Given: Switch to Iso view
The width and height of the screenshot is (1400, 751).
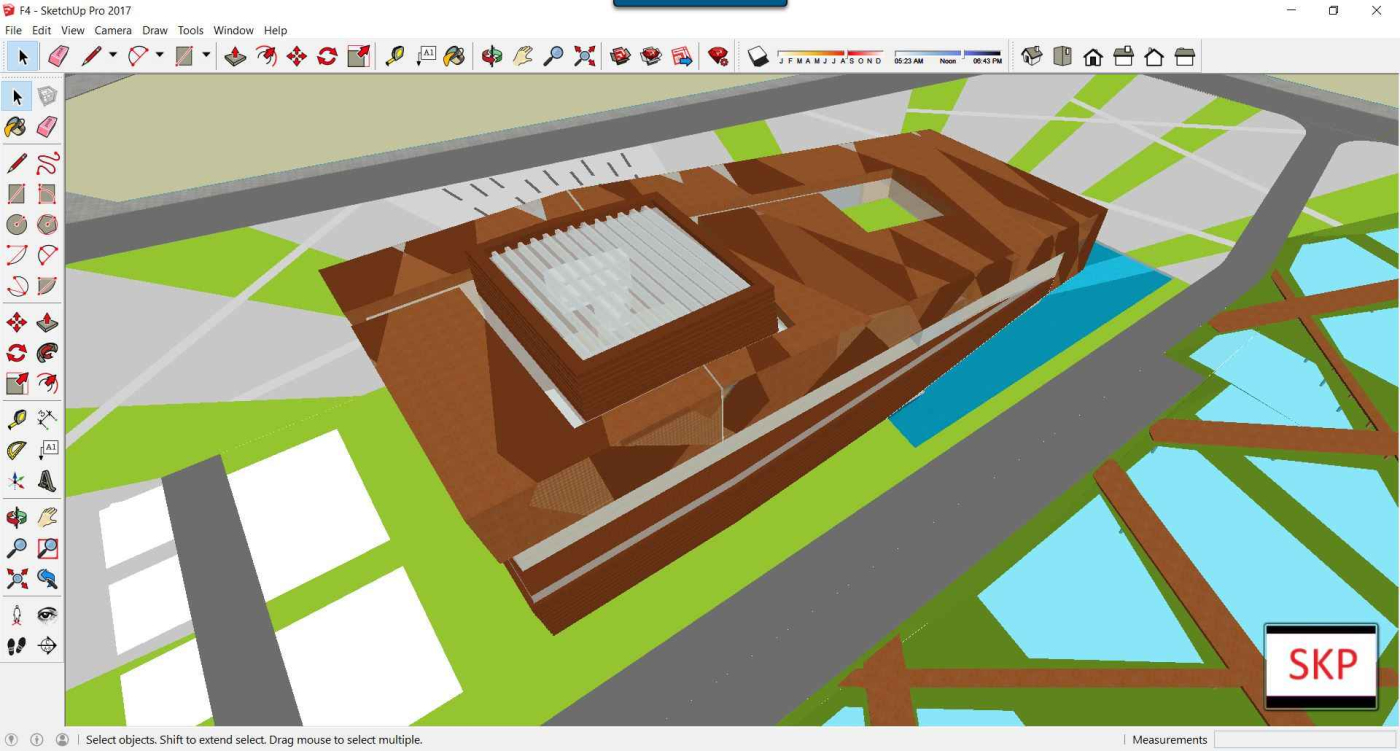Looking at the screenshot, I should coord(1032,57).
